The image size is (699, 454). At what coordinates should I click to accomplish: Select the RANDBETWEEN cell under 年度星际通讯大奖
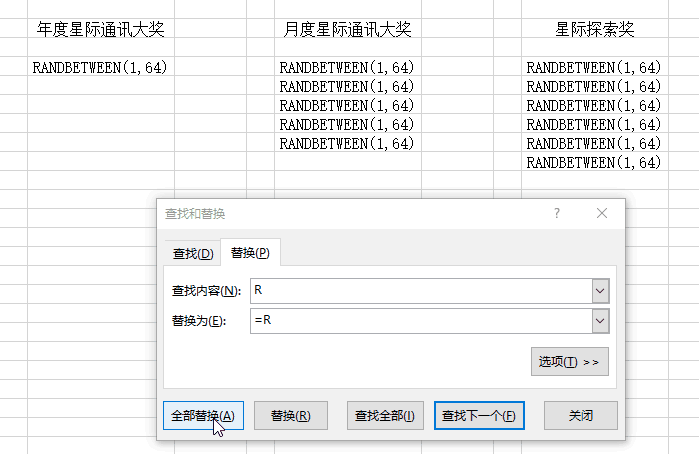coord(101,67)
